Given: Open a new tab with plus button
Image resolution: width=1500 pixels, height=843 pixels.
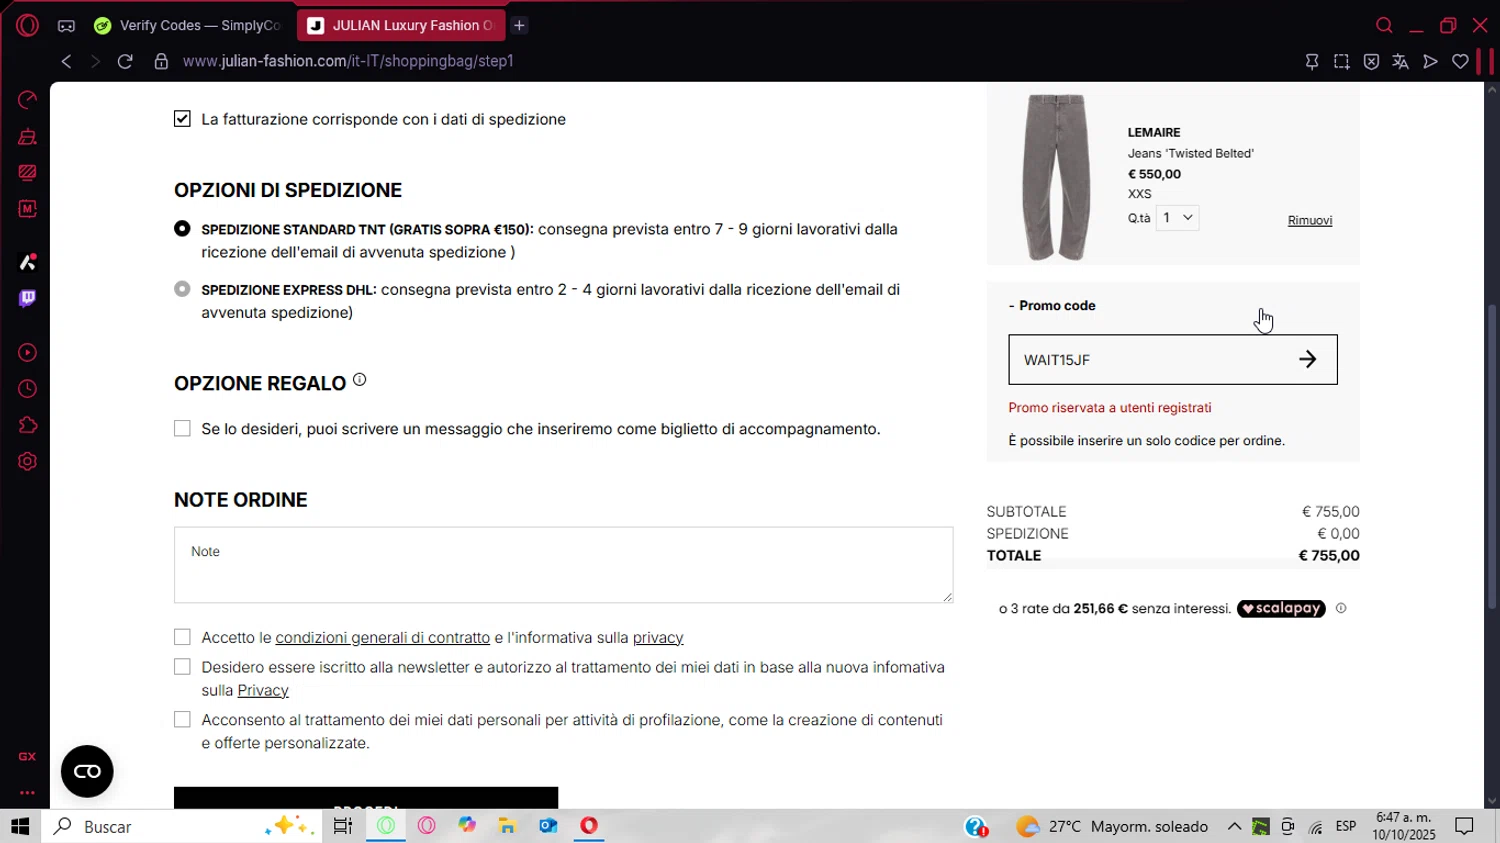Looking at the screenshot, I should click(x=519, y=26).
